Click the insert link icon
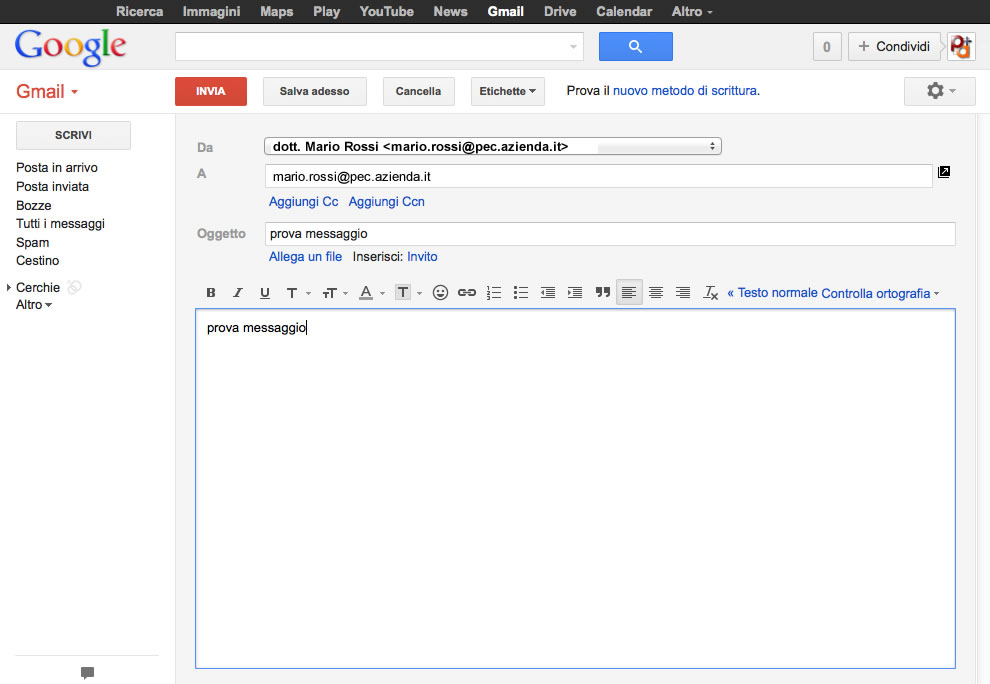 click(467, 293)
